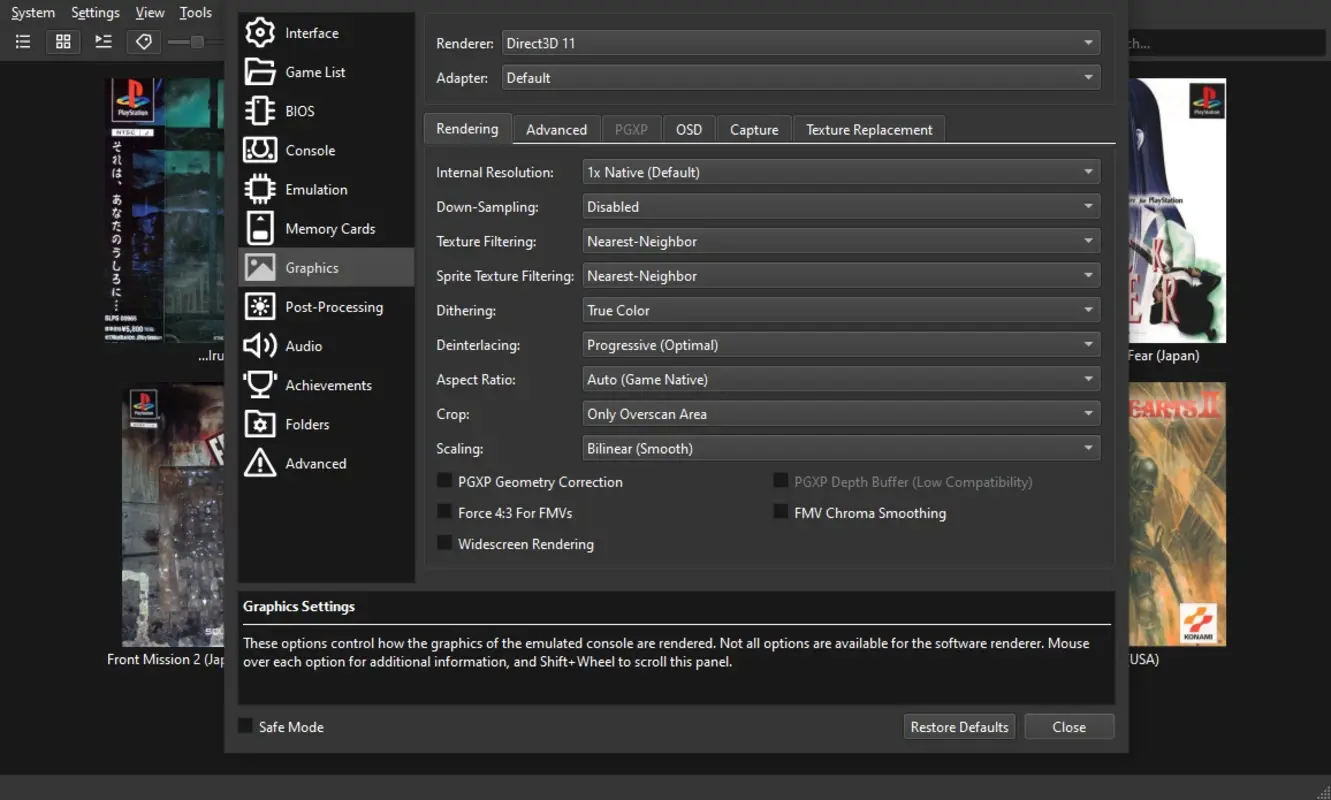1331x800 pixels.
Task: Toggle Widescreen Rendering on
Action: pyautogui.click(x=444, y=542)
